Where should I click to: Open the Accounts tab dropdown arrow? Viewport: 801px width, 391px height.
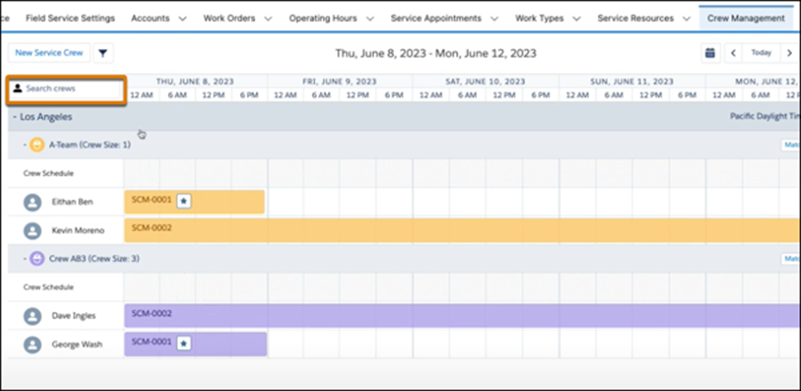pos(182,19)
